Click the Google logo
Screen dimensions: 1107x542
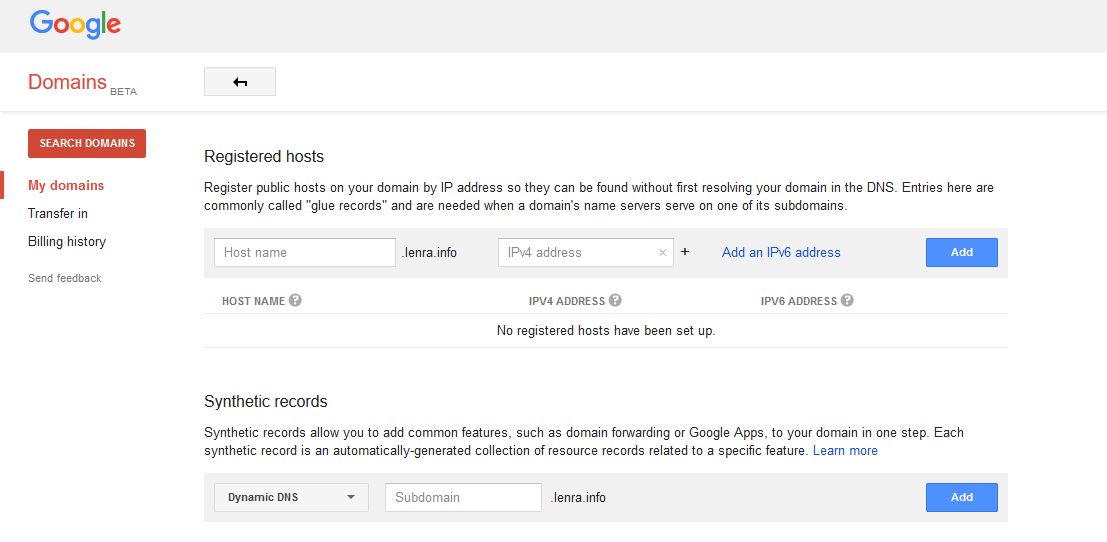75,24
